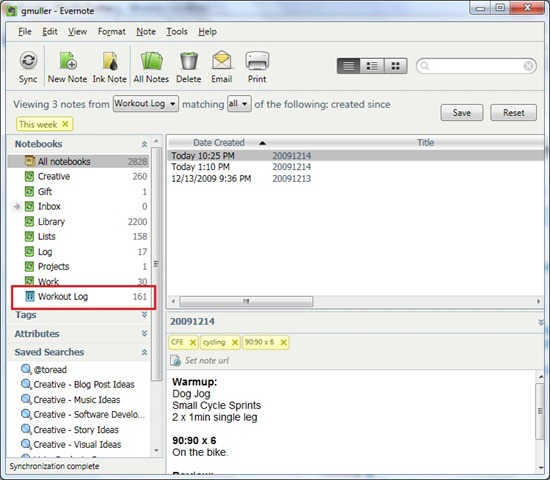Image resolution: width=550 pixels, height=480 pixels.
Task: Expand the Tags section
Action: pyautogui.click(x=144, y=315)
